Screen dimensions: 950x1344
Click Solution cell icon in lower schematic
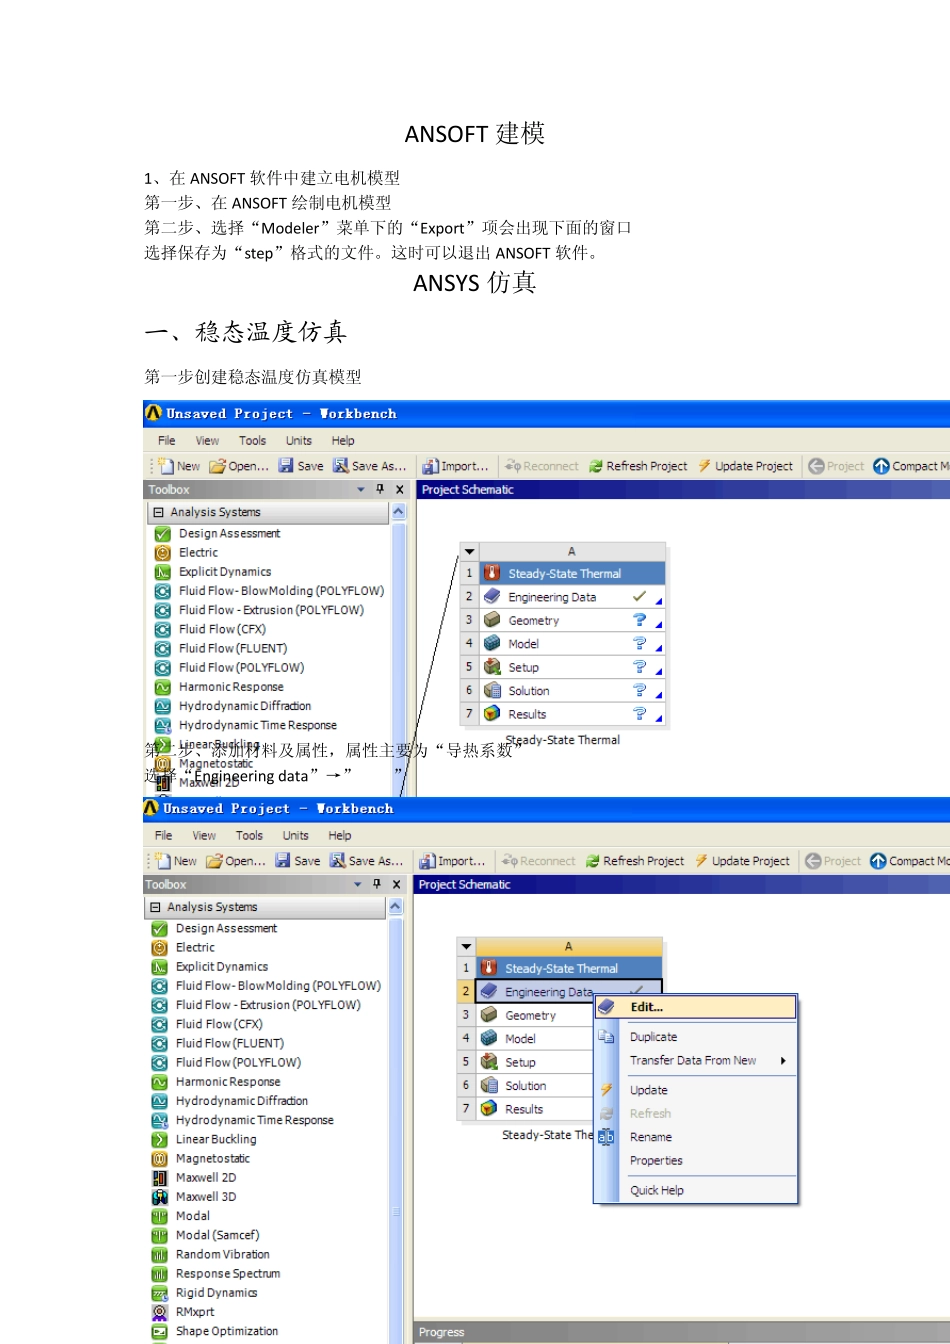point(489,1086)
